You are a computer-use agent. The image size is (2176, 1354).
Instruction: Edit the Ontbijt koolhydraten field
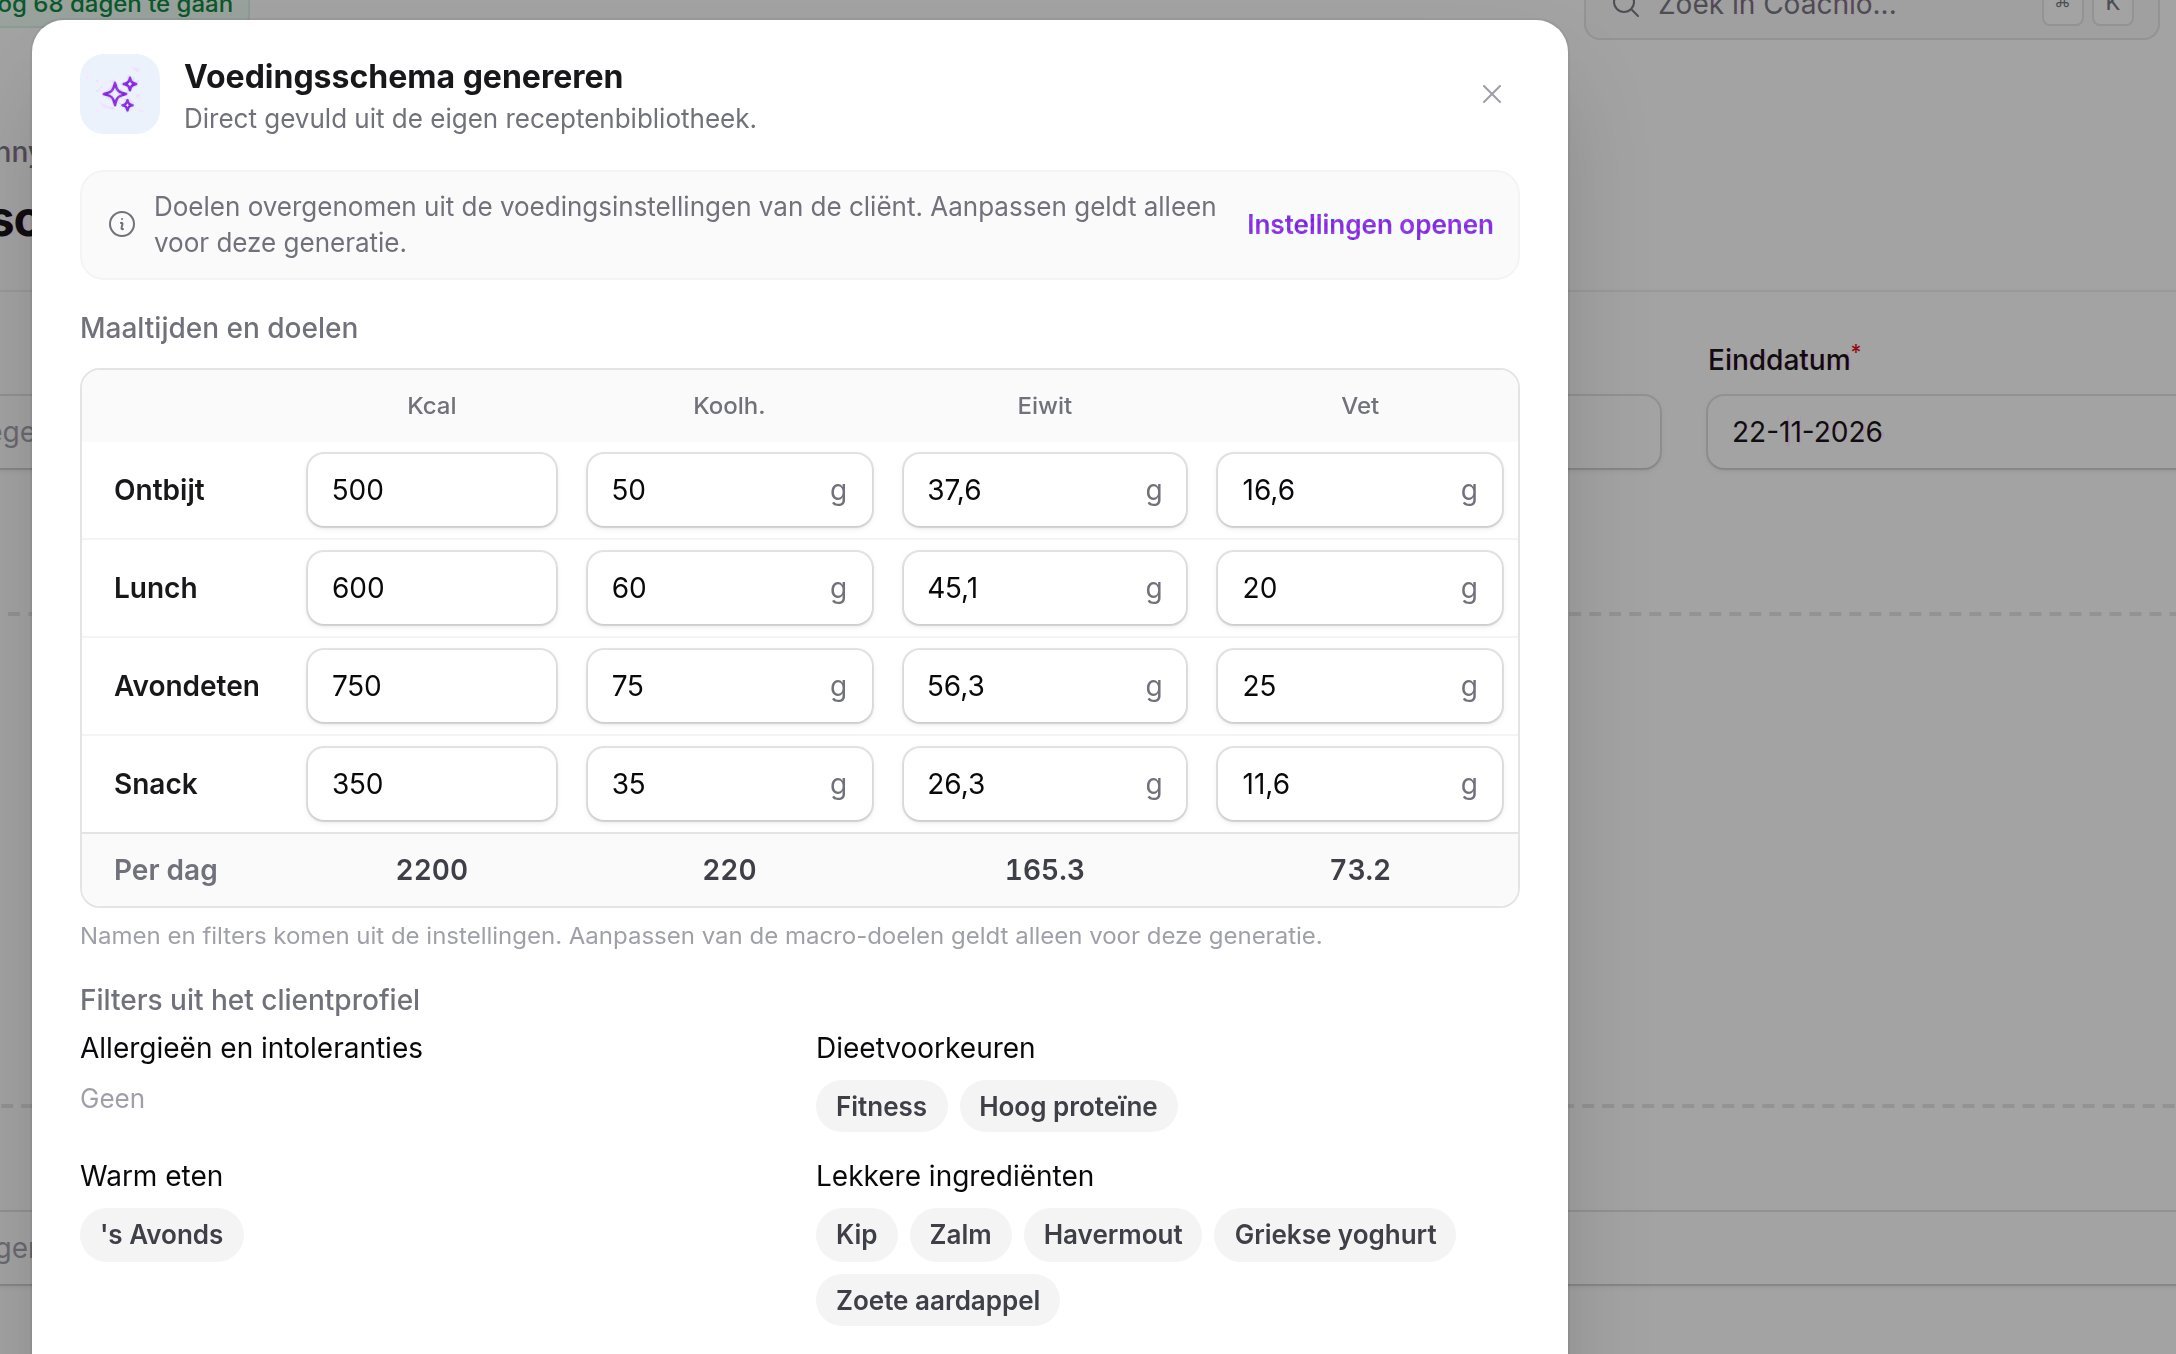coord(729,490)
